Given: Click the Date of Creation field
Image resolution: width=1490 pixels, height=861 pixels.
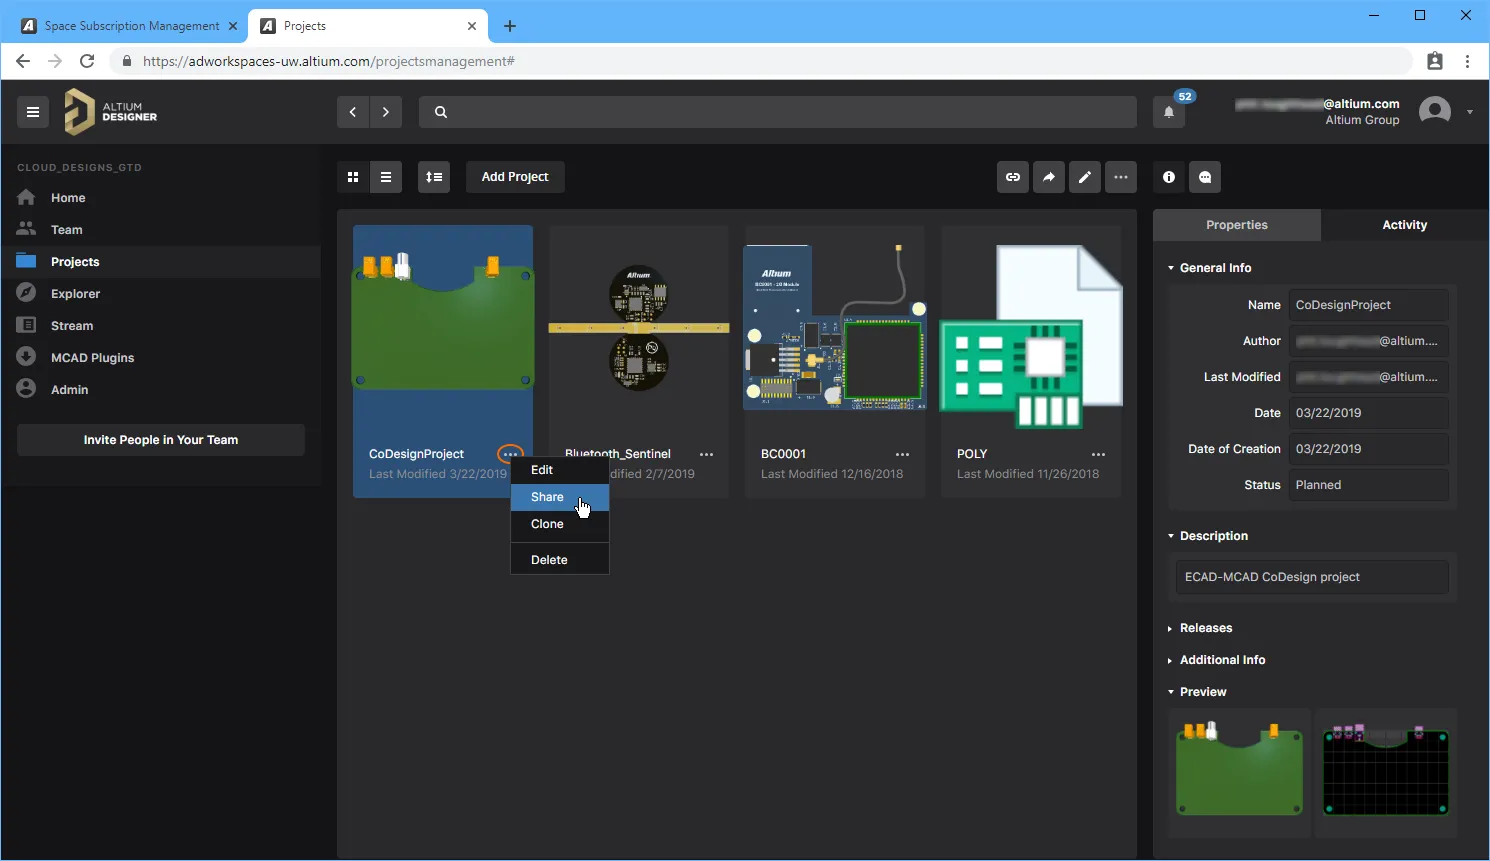Looking at the screenshot, I should pyautogui.click(x=1368, y=449).
